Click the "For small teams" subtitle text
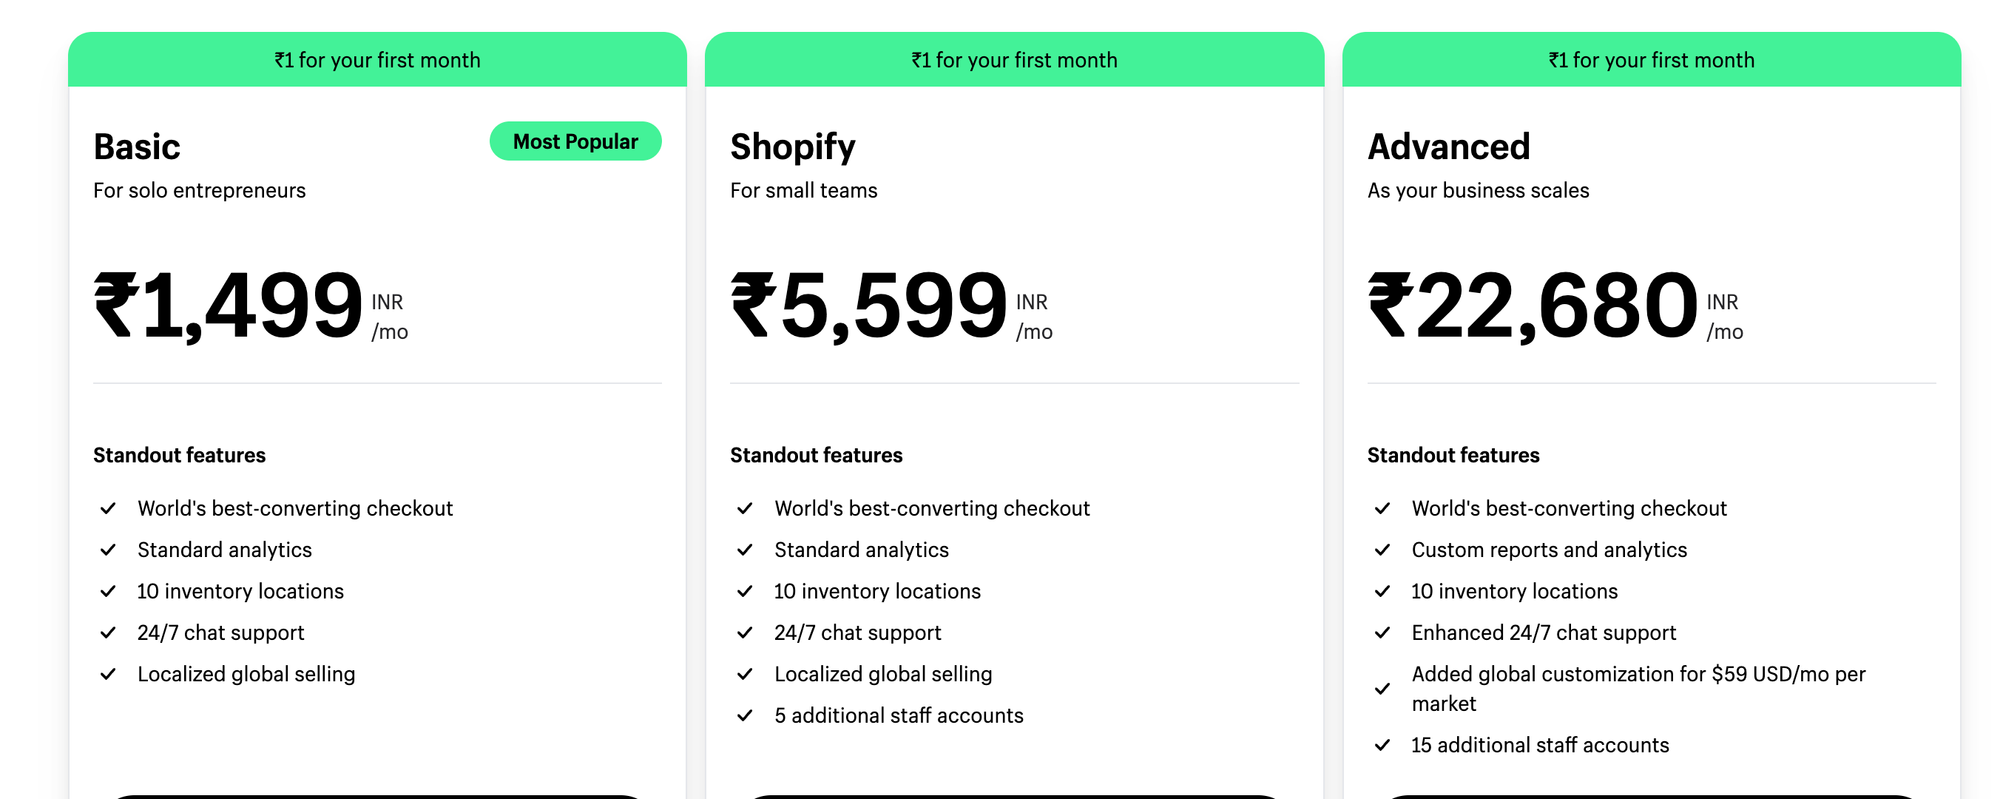Screen dimensions: 2000x799 [x=803, y=190]
